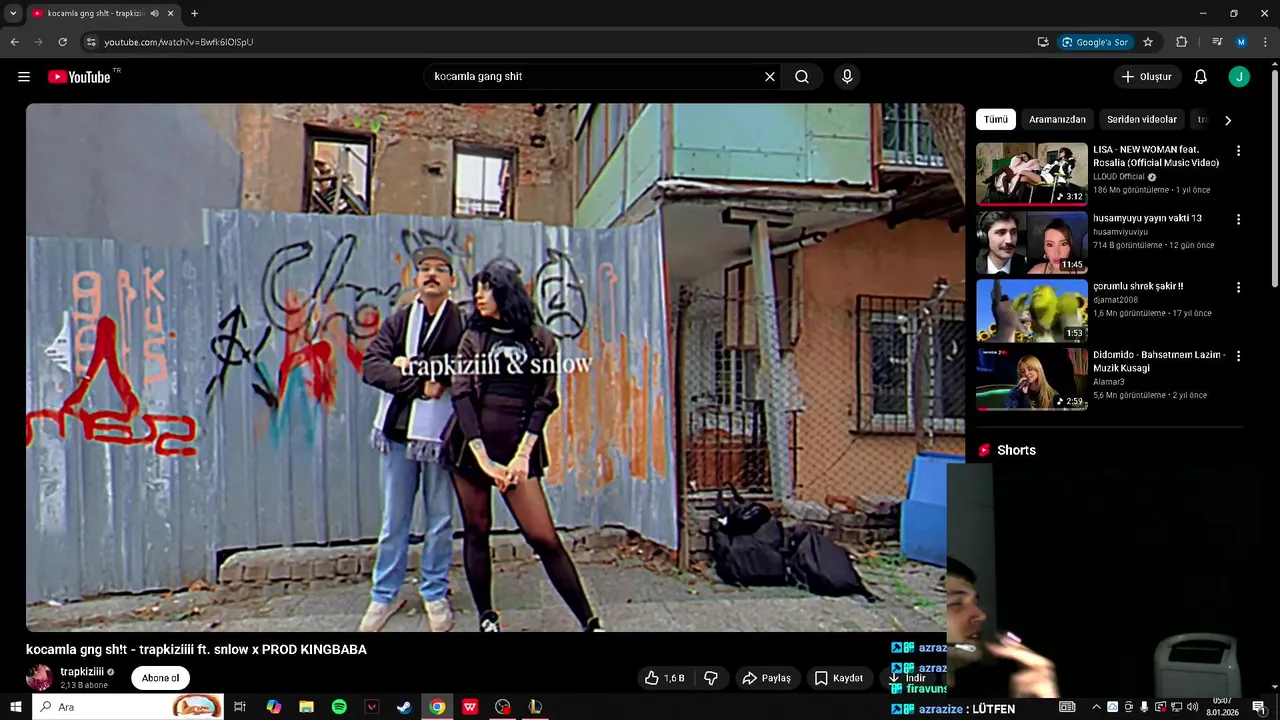Open the trapkiziiii channel name link
The width and height of the screenshot is (1280, 720).
tap(82, 672)
